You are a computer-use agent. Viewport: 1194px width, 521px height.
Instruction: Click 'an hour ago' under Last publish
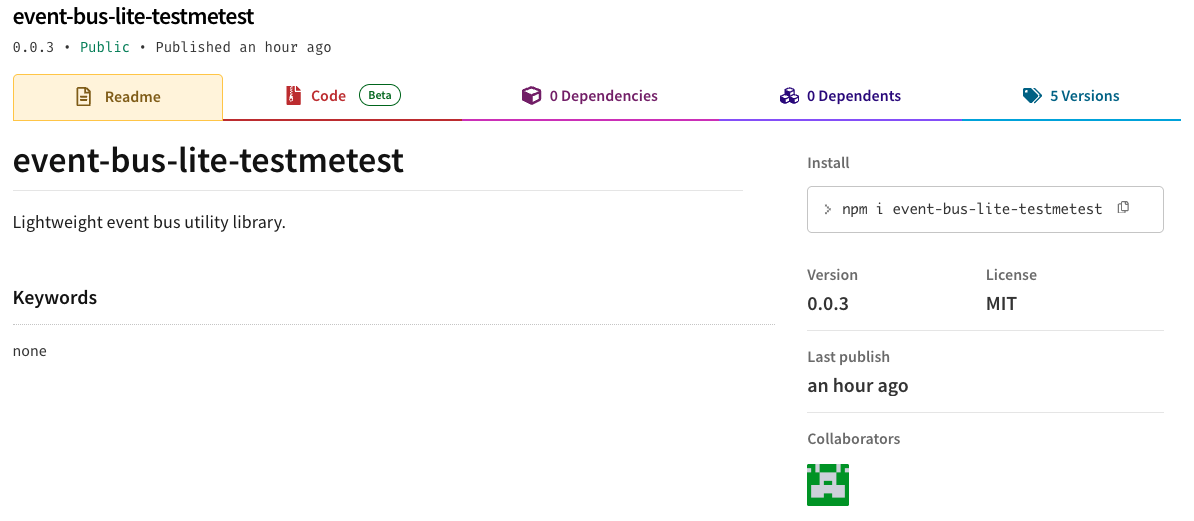(857, 385)
